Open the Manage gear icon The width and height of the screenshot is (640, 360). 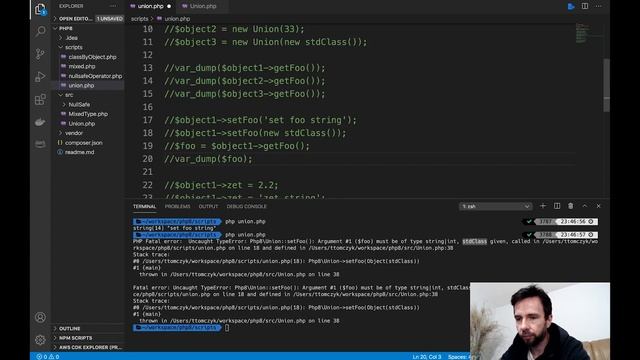tap(40, 340)
